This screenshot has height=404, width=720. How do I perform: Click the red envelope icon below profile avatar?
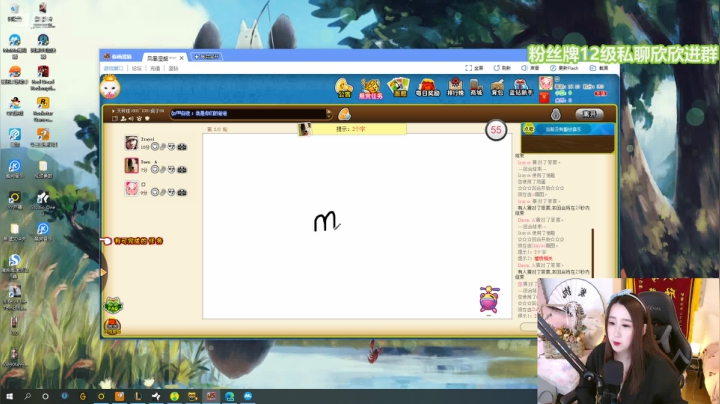545,98
